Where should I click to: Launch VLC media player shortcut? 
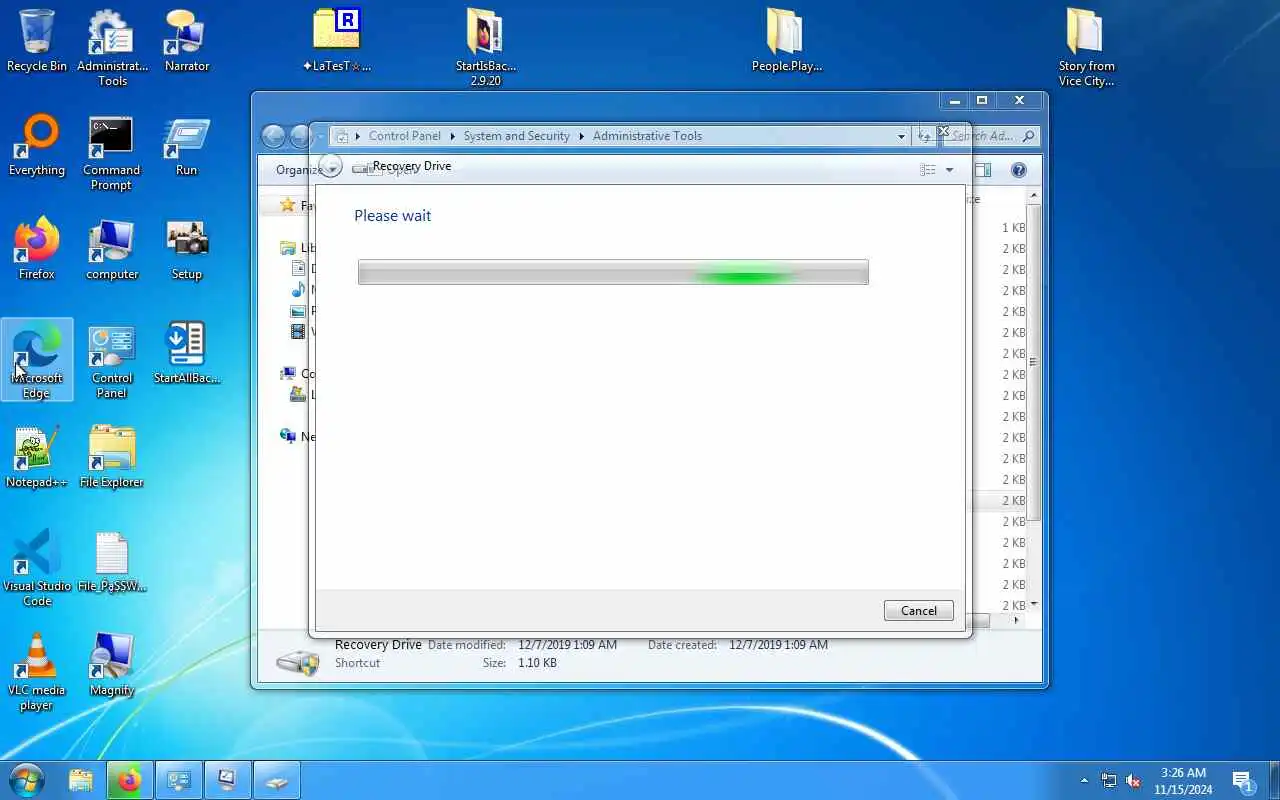pos(37,671)
